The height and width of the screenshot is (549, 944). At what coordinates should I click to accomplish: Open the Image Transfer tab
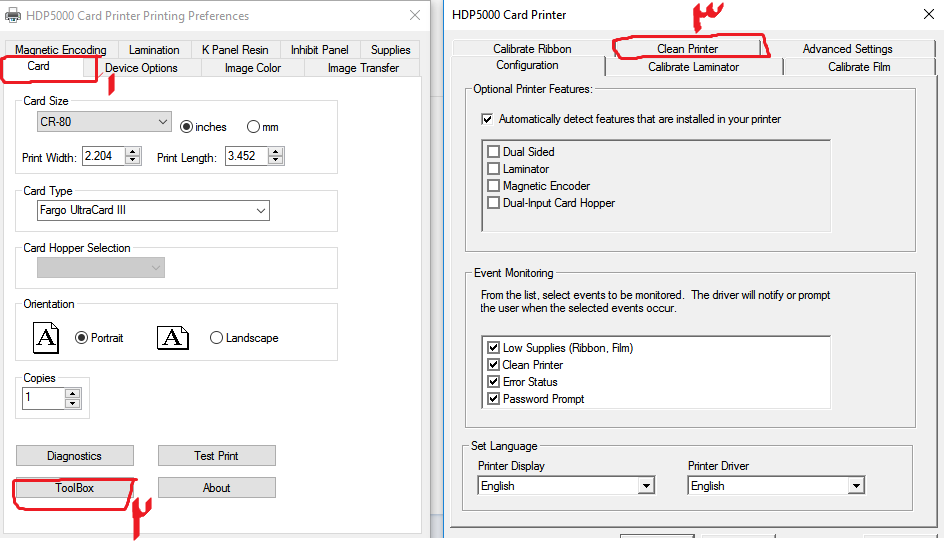click(363, 68)
